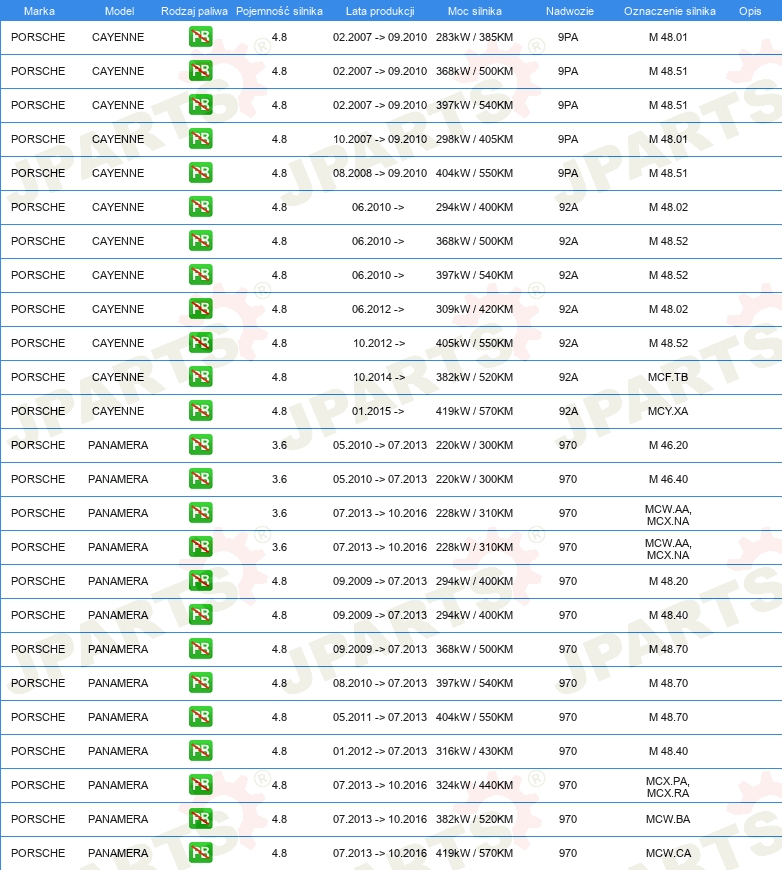The image size is (782, 870).
Task: Click petrol icon in Cayenne 92A 294kW / 400KM row
Action: [200, 207]
